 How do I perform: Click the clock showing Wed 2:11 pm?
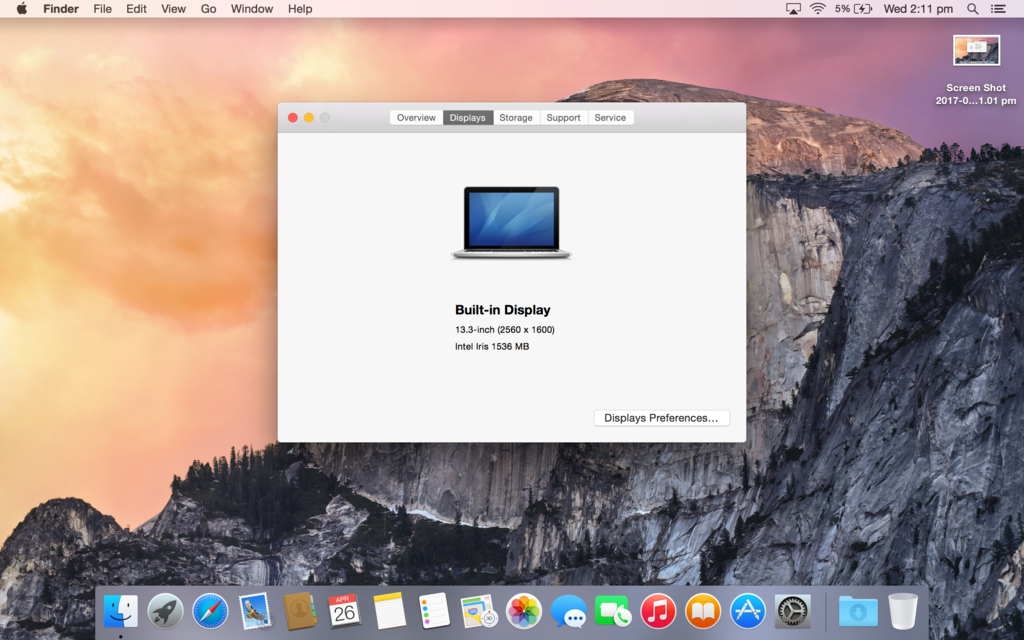[918, 8]
